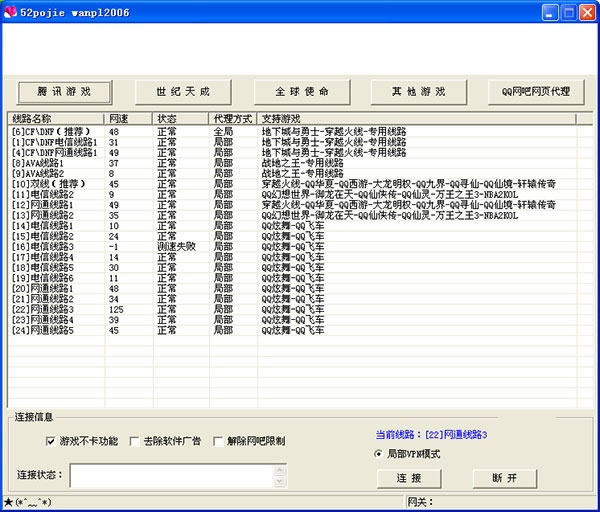Click the 连接状态 box scroll down arrow
Screen dimensions: 600x512
280,481
